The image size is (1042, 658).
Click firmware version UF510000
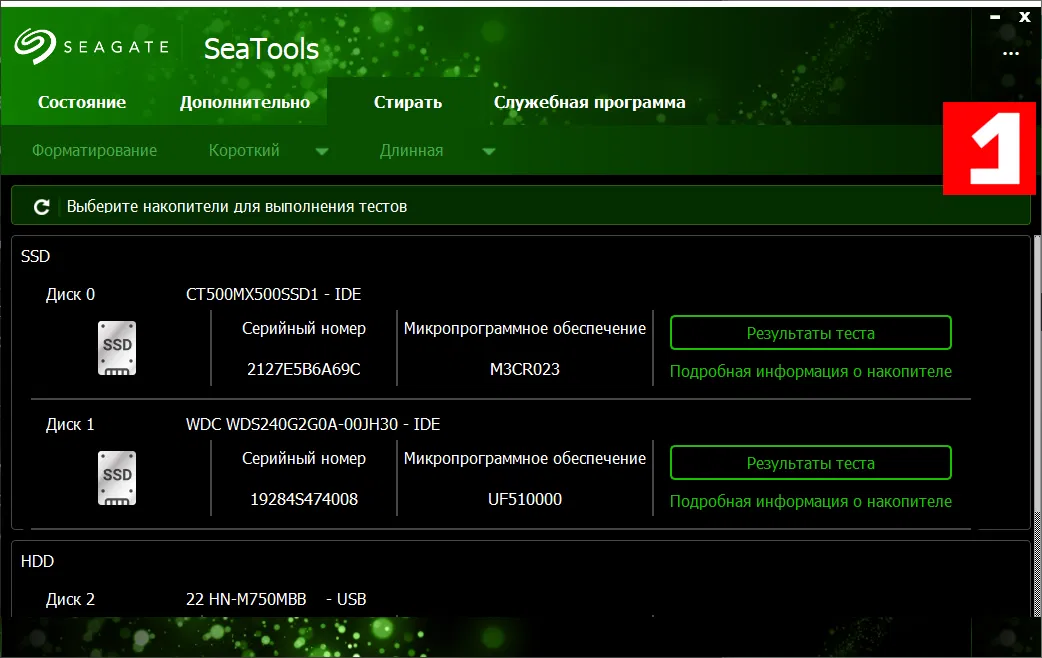click(525, 499)
